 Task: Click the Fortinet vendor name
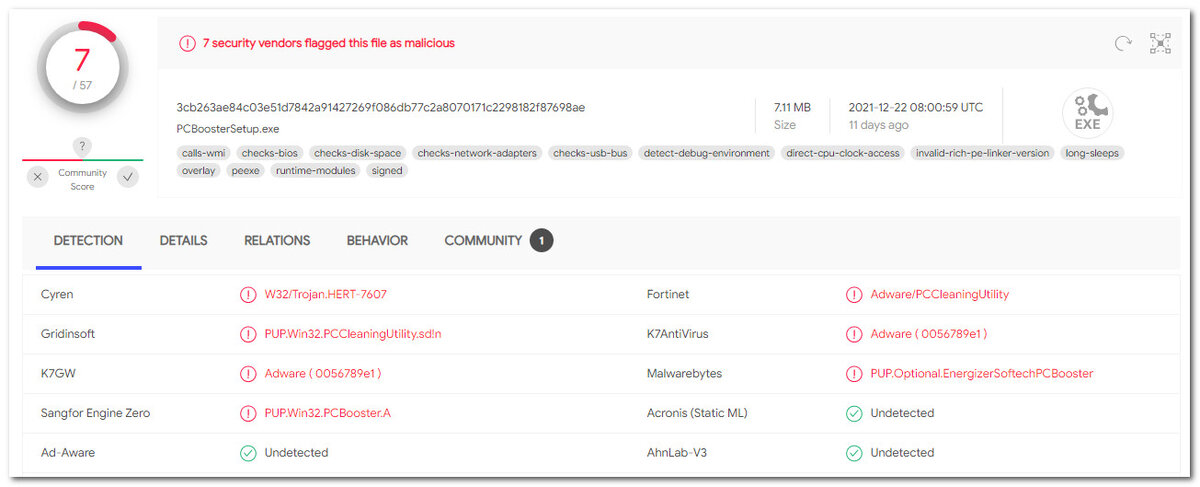pos(668,295)
